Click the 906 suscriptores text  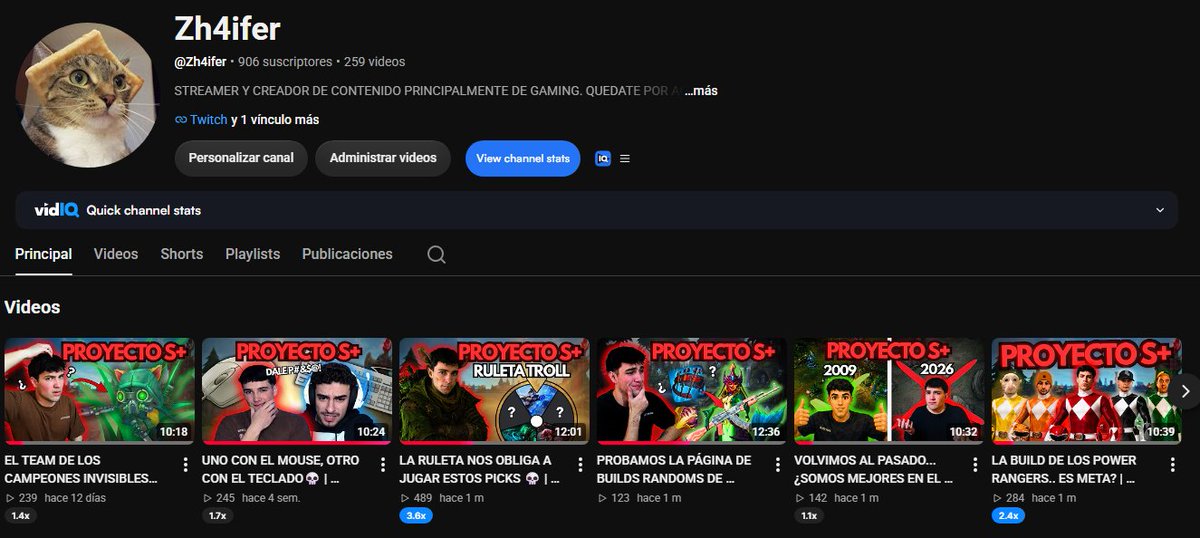coord(285,62)
